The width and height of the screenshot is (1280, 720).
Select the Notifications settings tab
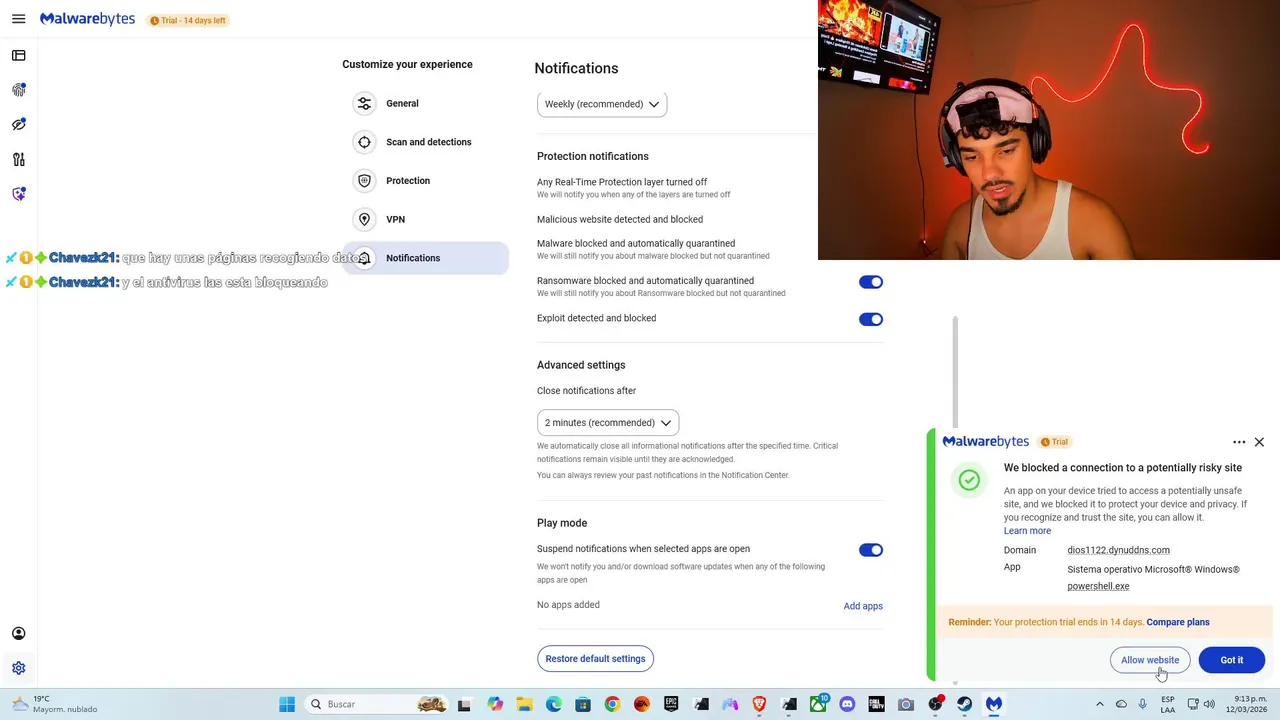(425, 258)
